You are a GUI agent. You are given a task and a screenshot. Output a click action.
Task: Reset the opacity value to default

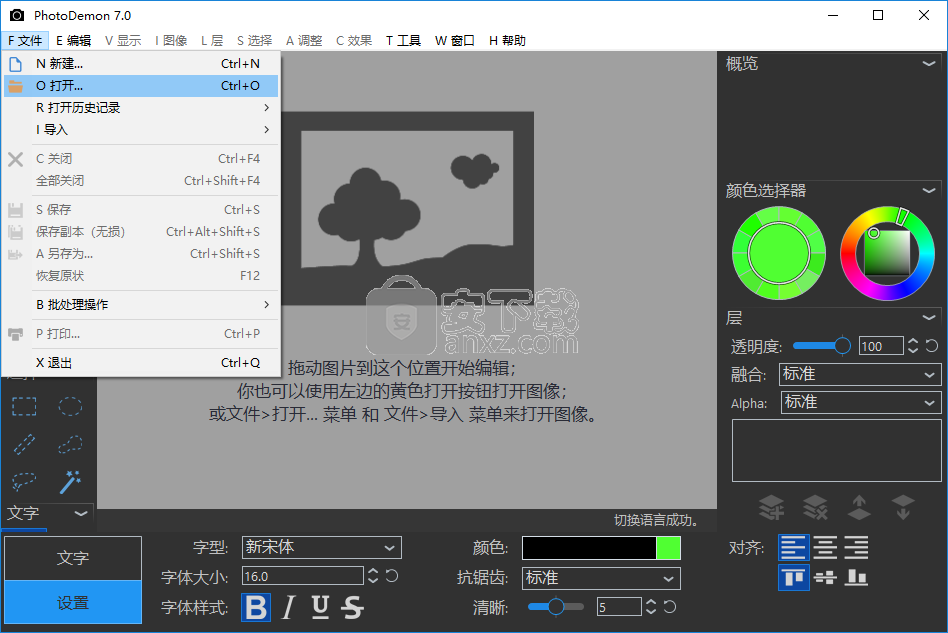tap(932, 346)
